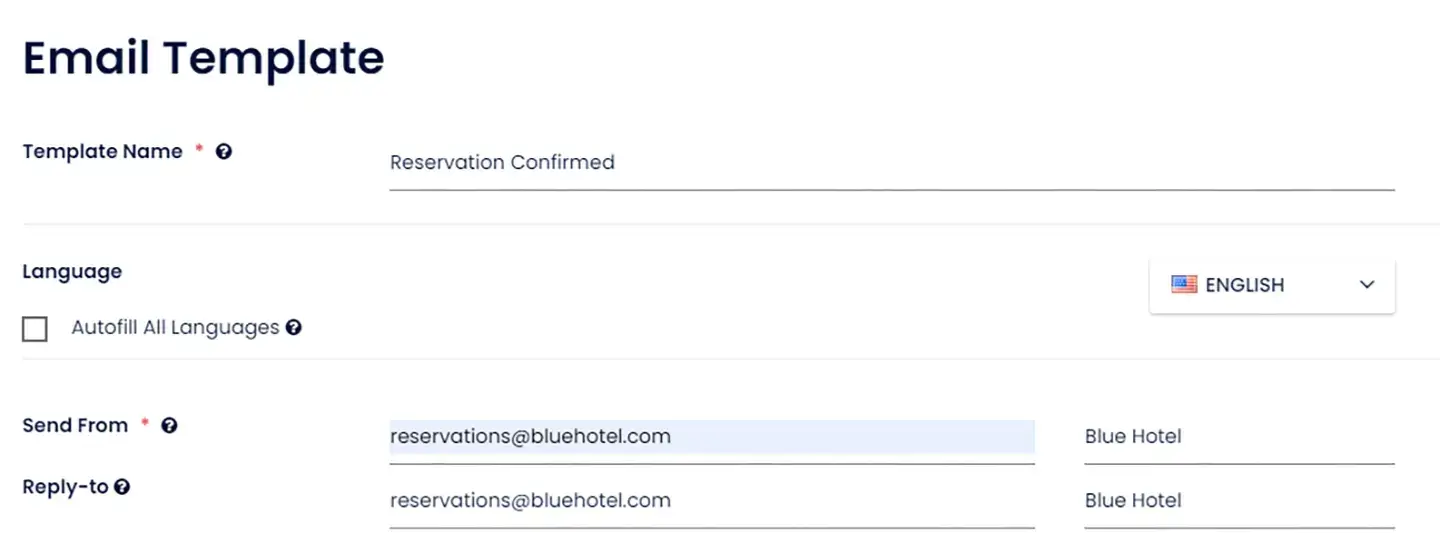Expand the language chevron arrow
1440x533 pixels.
coord(1368,285)
